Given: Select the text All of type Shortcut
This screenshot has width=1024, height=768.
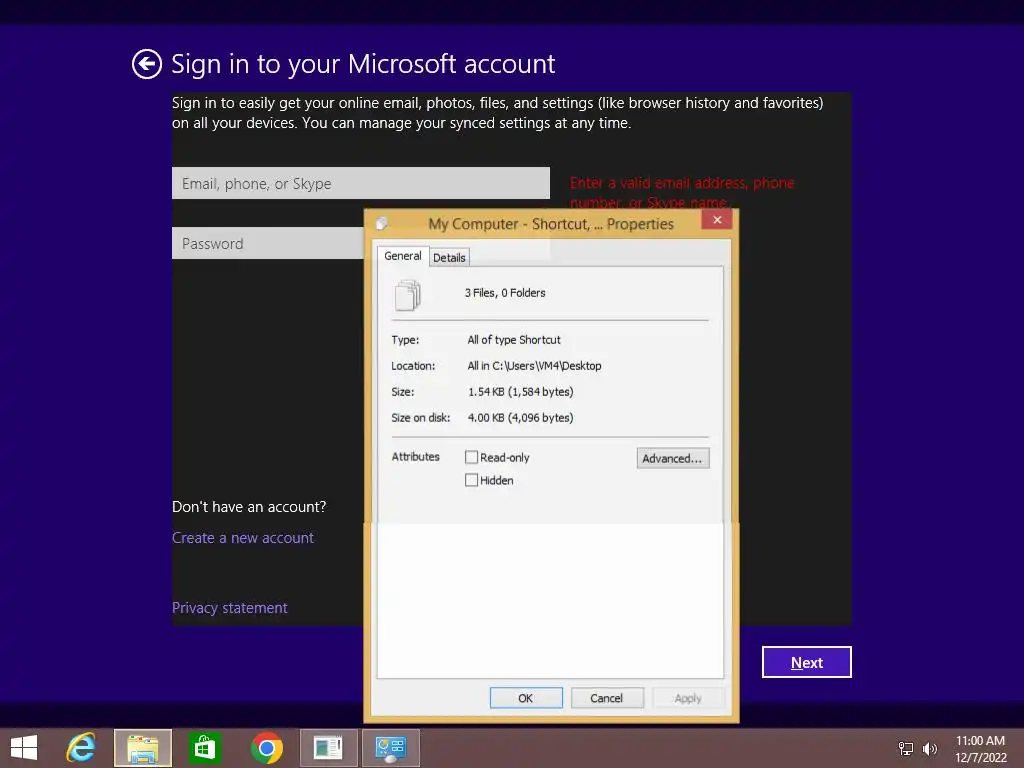Looking at the screenshot, I should tap(514, 340).
